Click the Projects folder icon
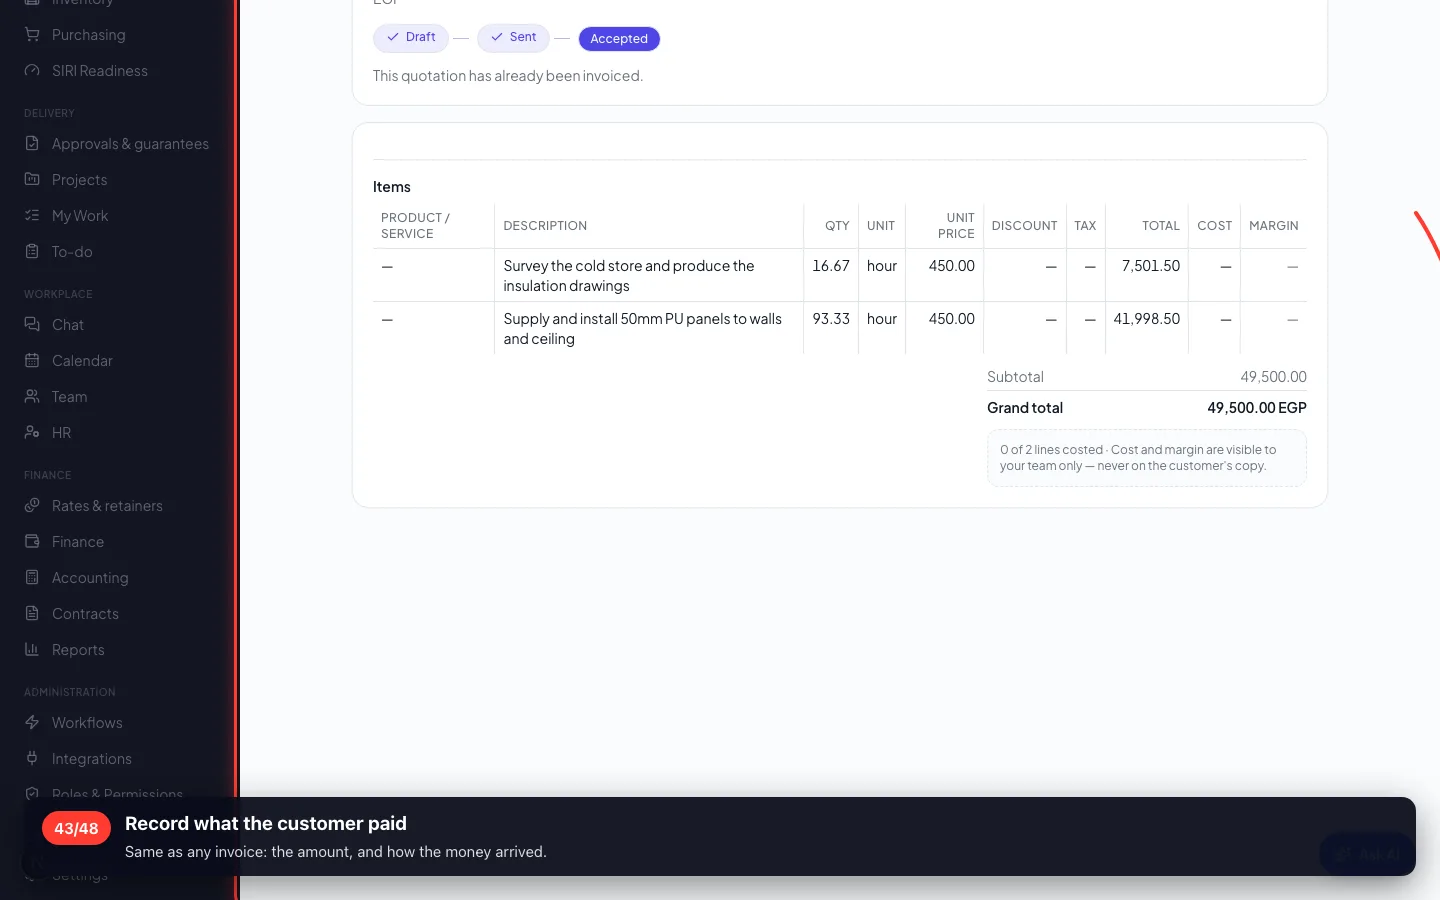The height and width of the screenshot is (900, 1440). [x=32, y=179]
